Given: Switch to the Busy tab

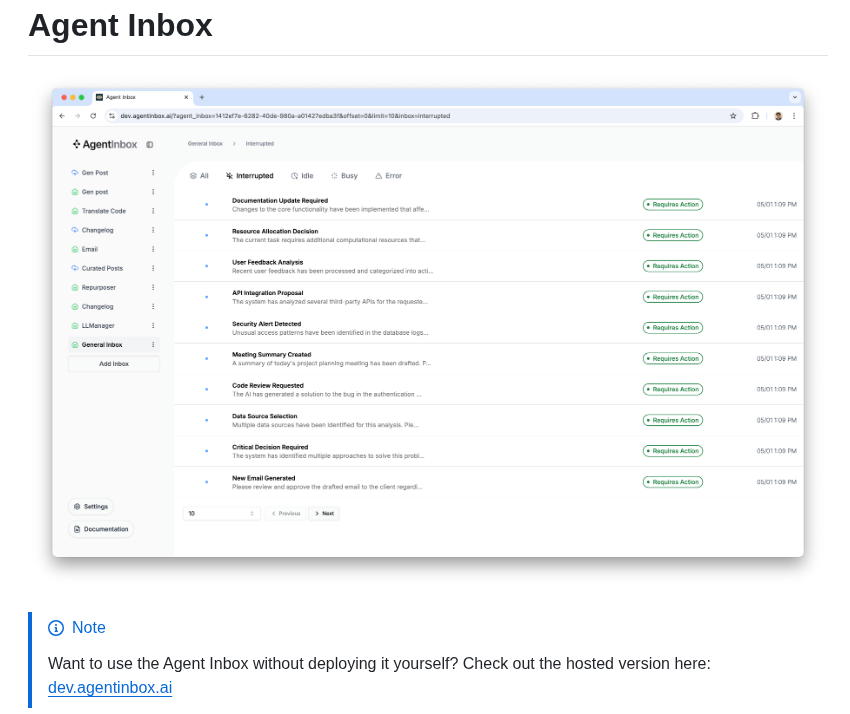Looking at the screenshot, I should coord(344,176).
